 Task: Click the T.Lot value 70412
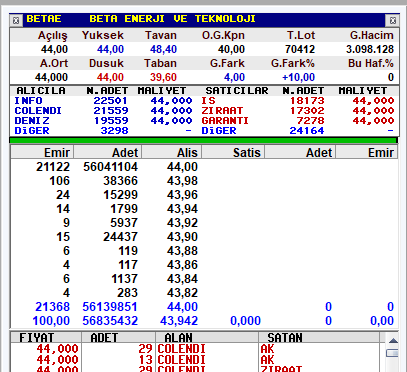300,49
